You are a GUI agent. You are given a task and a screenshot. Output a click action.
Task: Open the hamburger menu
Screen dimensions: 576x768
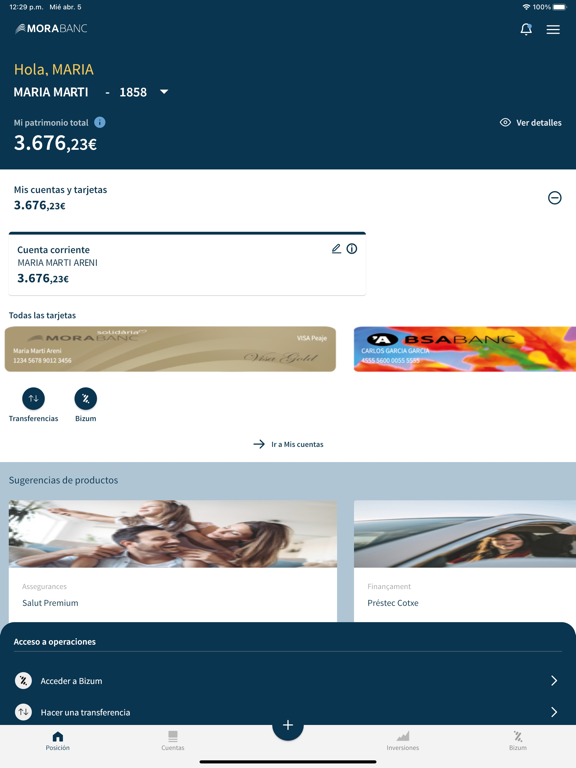(553, 29)
